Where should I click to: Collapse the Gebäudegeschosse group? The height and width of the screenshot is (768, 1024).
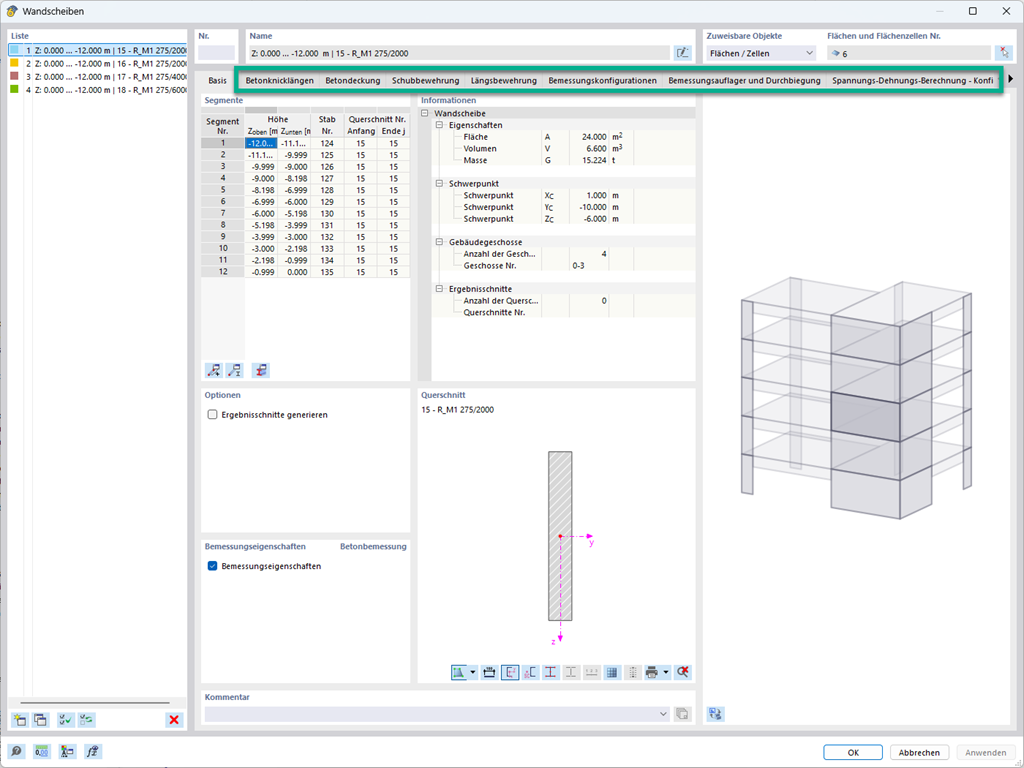[440, 242]
